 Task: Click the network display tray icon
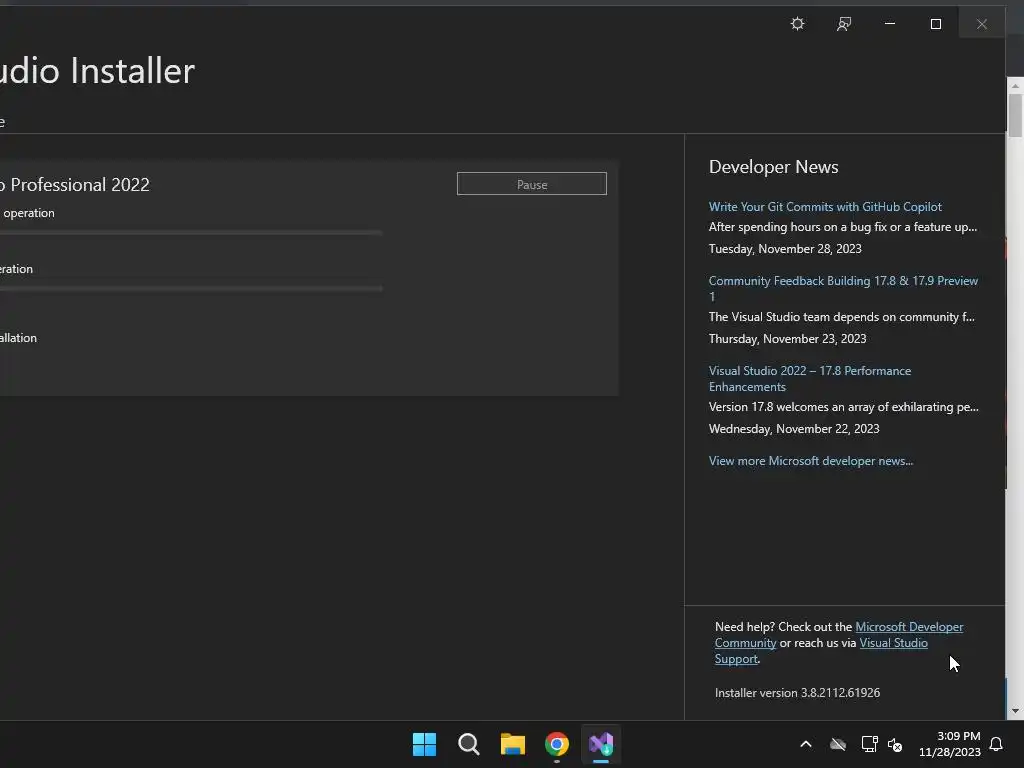[869, 744]
